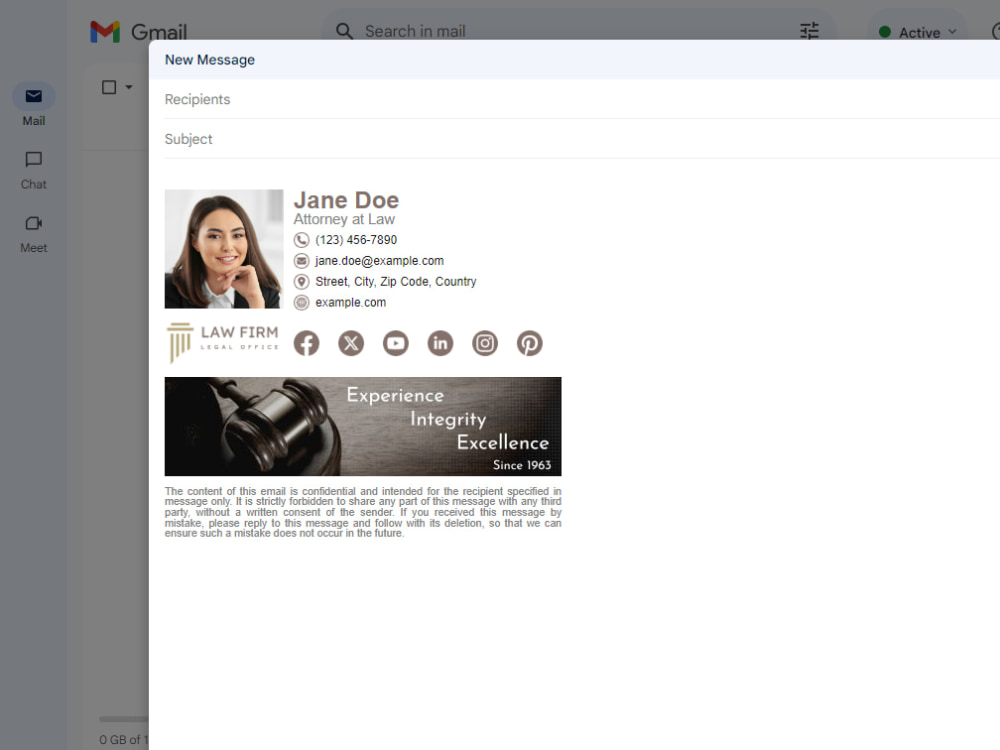Click the phone number (123) 456-7890
The image size is (1000, 750).
coord(356,240)
